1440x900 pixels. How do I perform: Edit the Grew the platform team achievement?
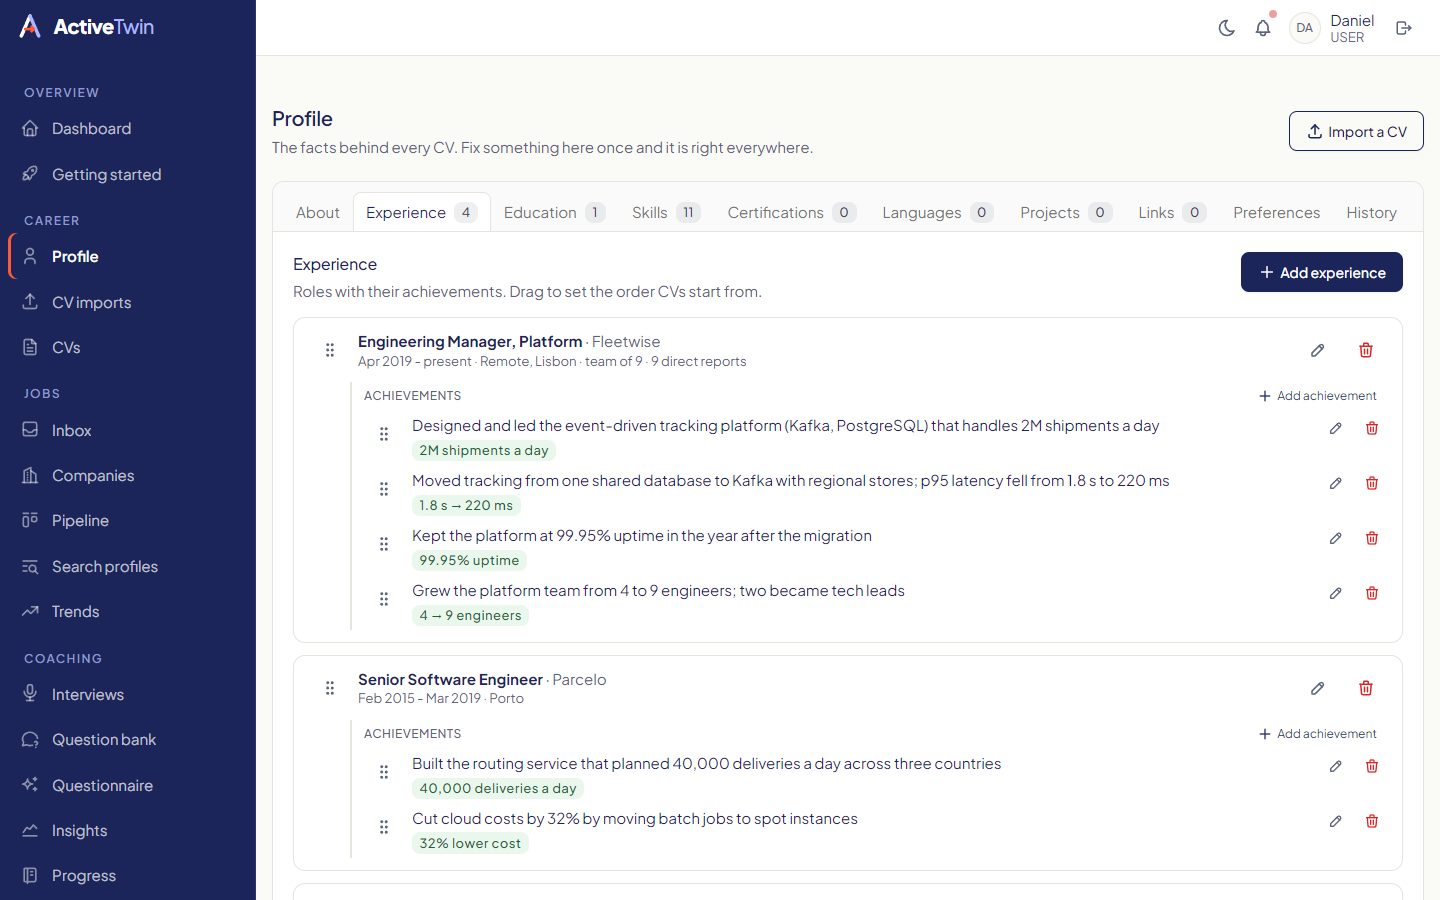tap(1335, 593)
